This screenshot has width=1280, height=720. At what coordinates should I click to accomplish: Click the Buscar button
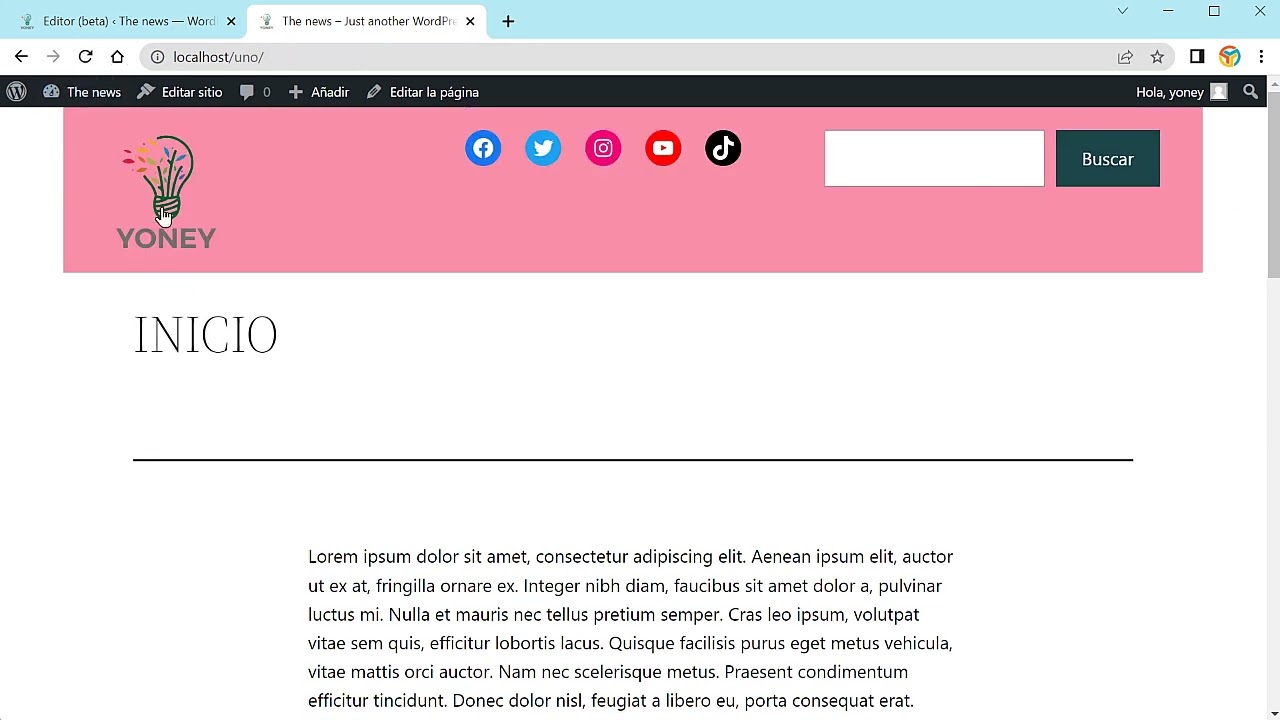tap(1108, 159)
